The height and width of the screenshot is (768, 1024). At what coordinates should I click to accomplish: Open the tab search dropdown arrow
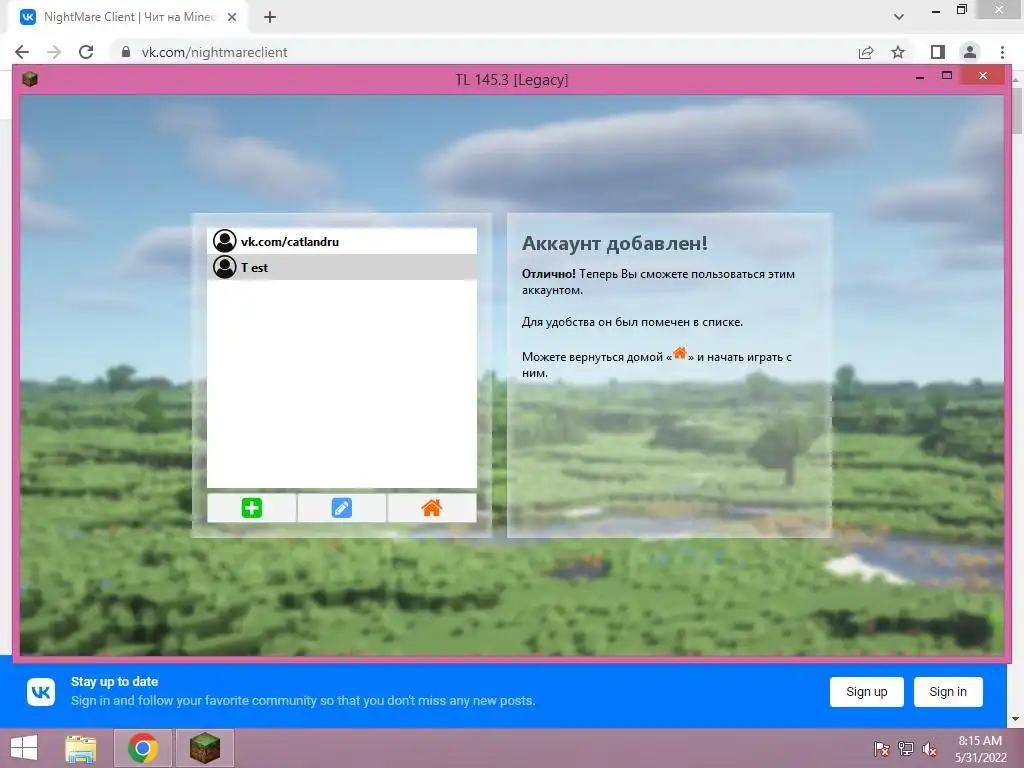pyautogui.click(x=899, y=17)
